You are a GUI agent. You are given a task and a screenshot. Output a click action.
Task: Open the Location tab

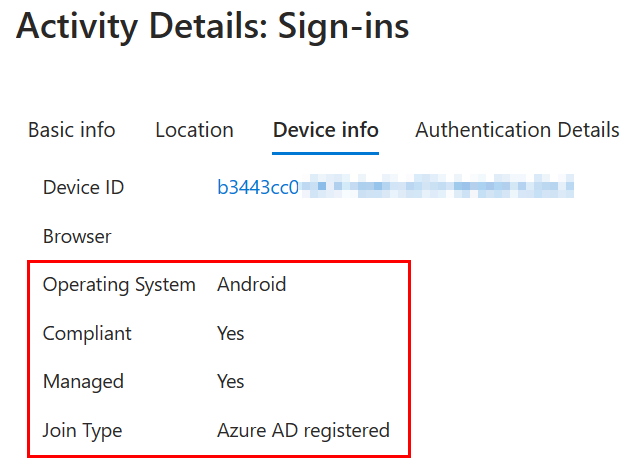point(194,130)
